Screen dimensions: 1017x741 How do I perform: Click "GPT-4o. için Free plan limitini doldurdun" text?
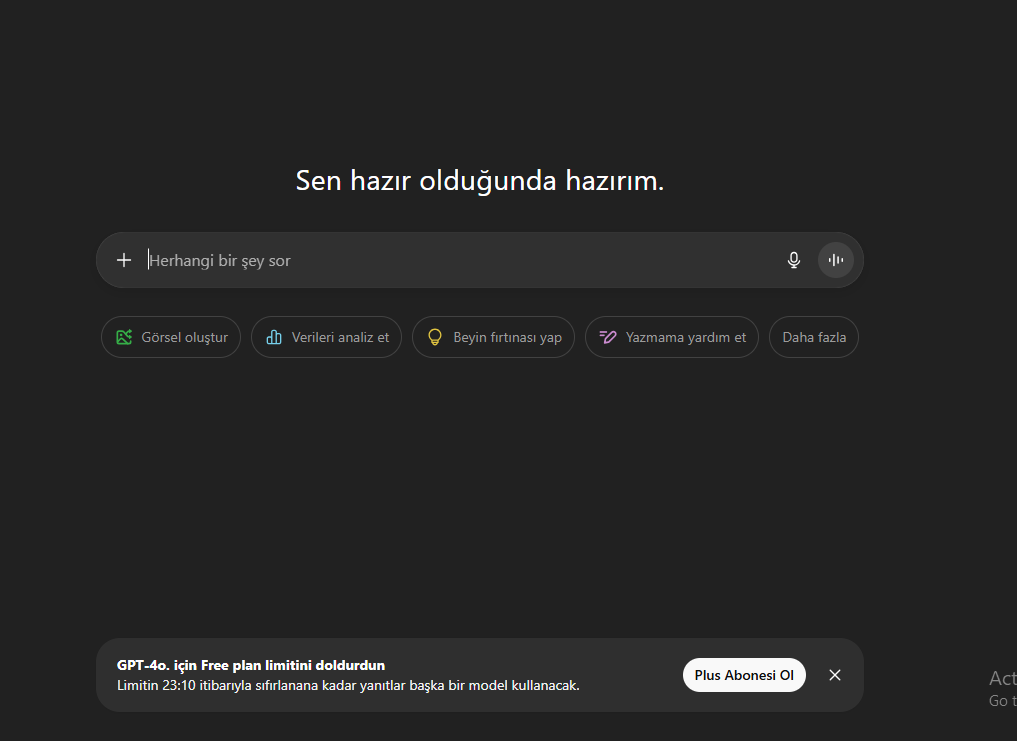(x=251, y=665)
